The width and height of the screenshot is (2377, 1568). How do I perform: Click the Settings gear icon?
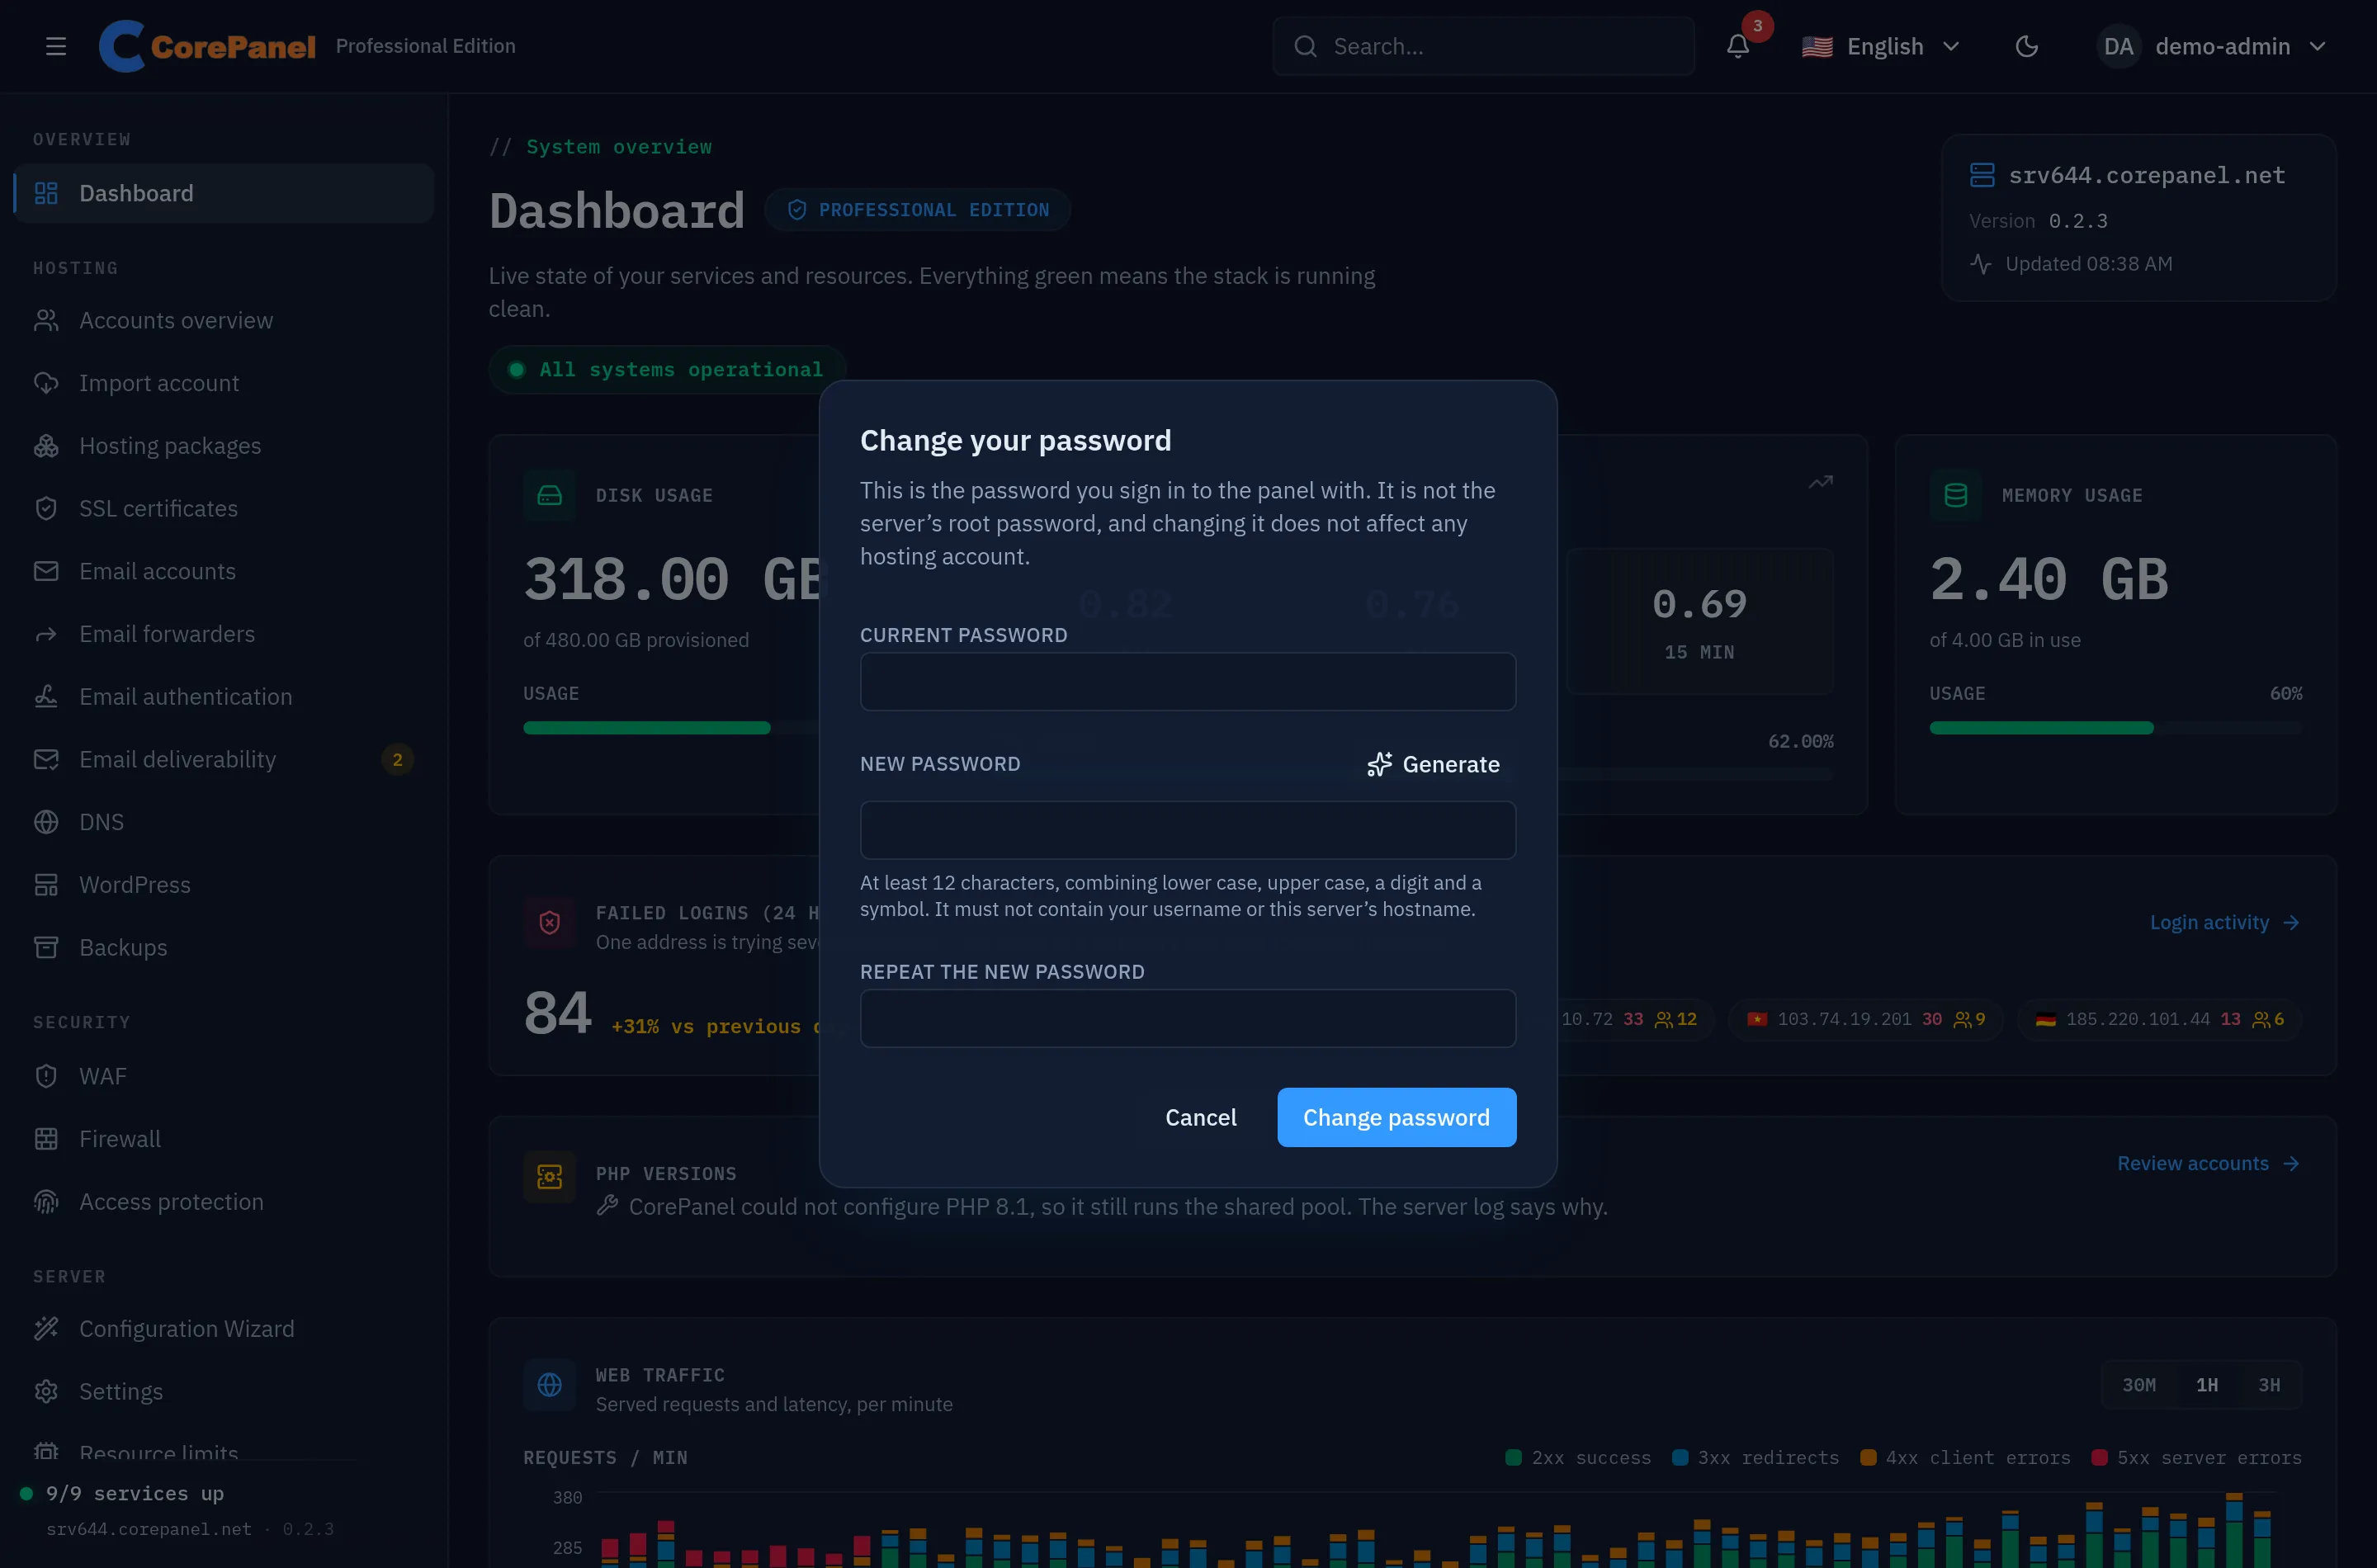46,1392
